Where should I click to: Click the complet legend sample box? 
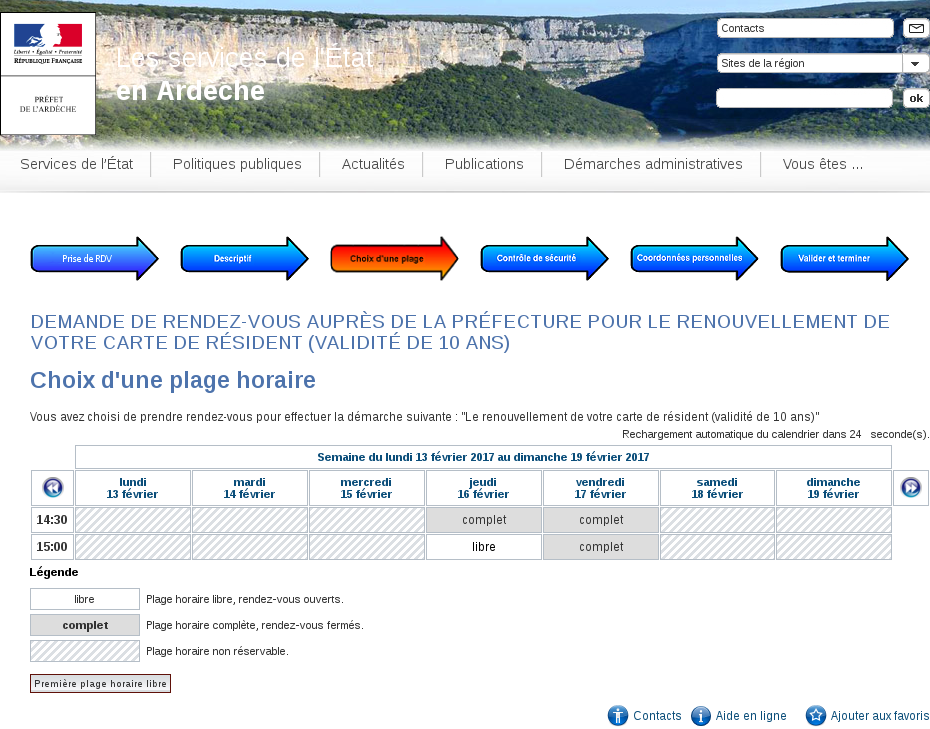(x=85, y=625)
